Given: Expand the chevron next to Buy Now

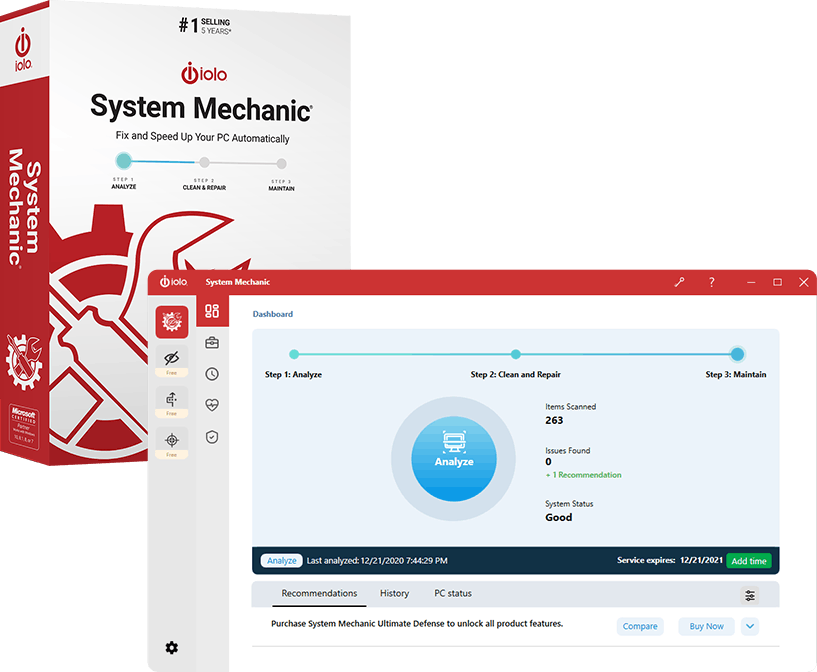Looking at the screenshot, I should click(750, 626).
